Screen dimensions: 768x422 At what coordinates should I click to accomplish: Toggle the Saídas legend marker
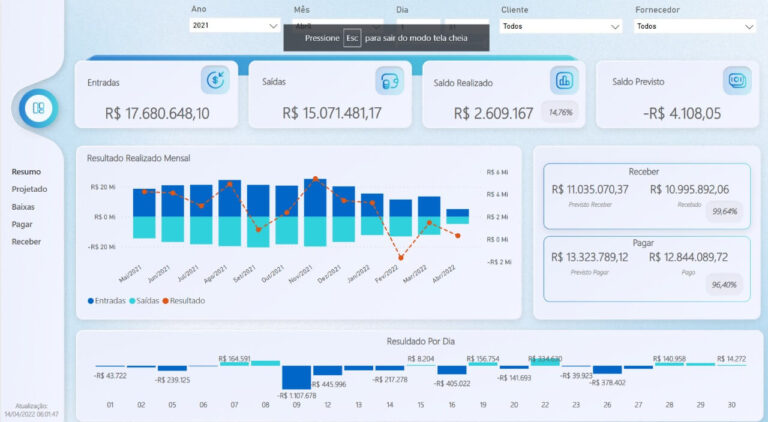132,301
